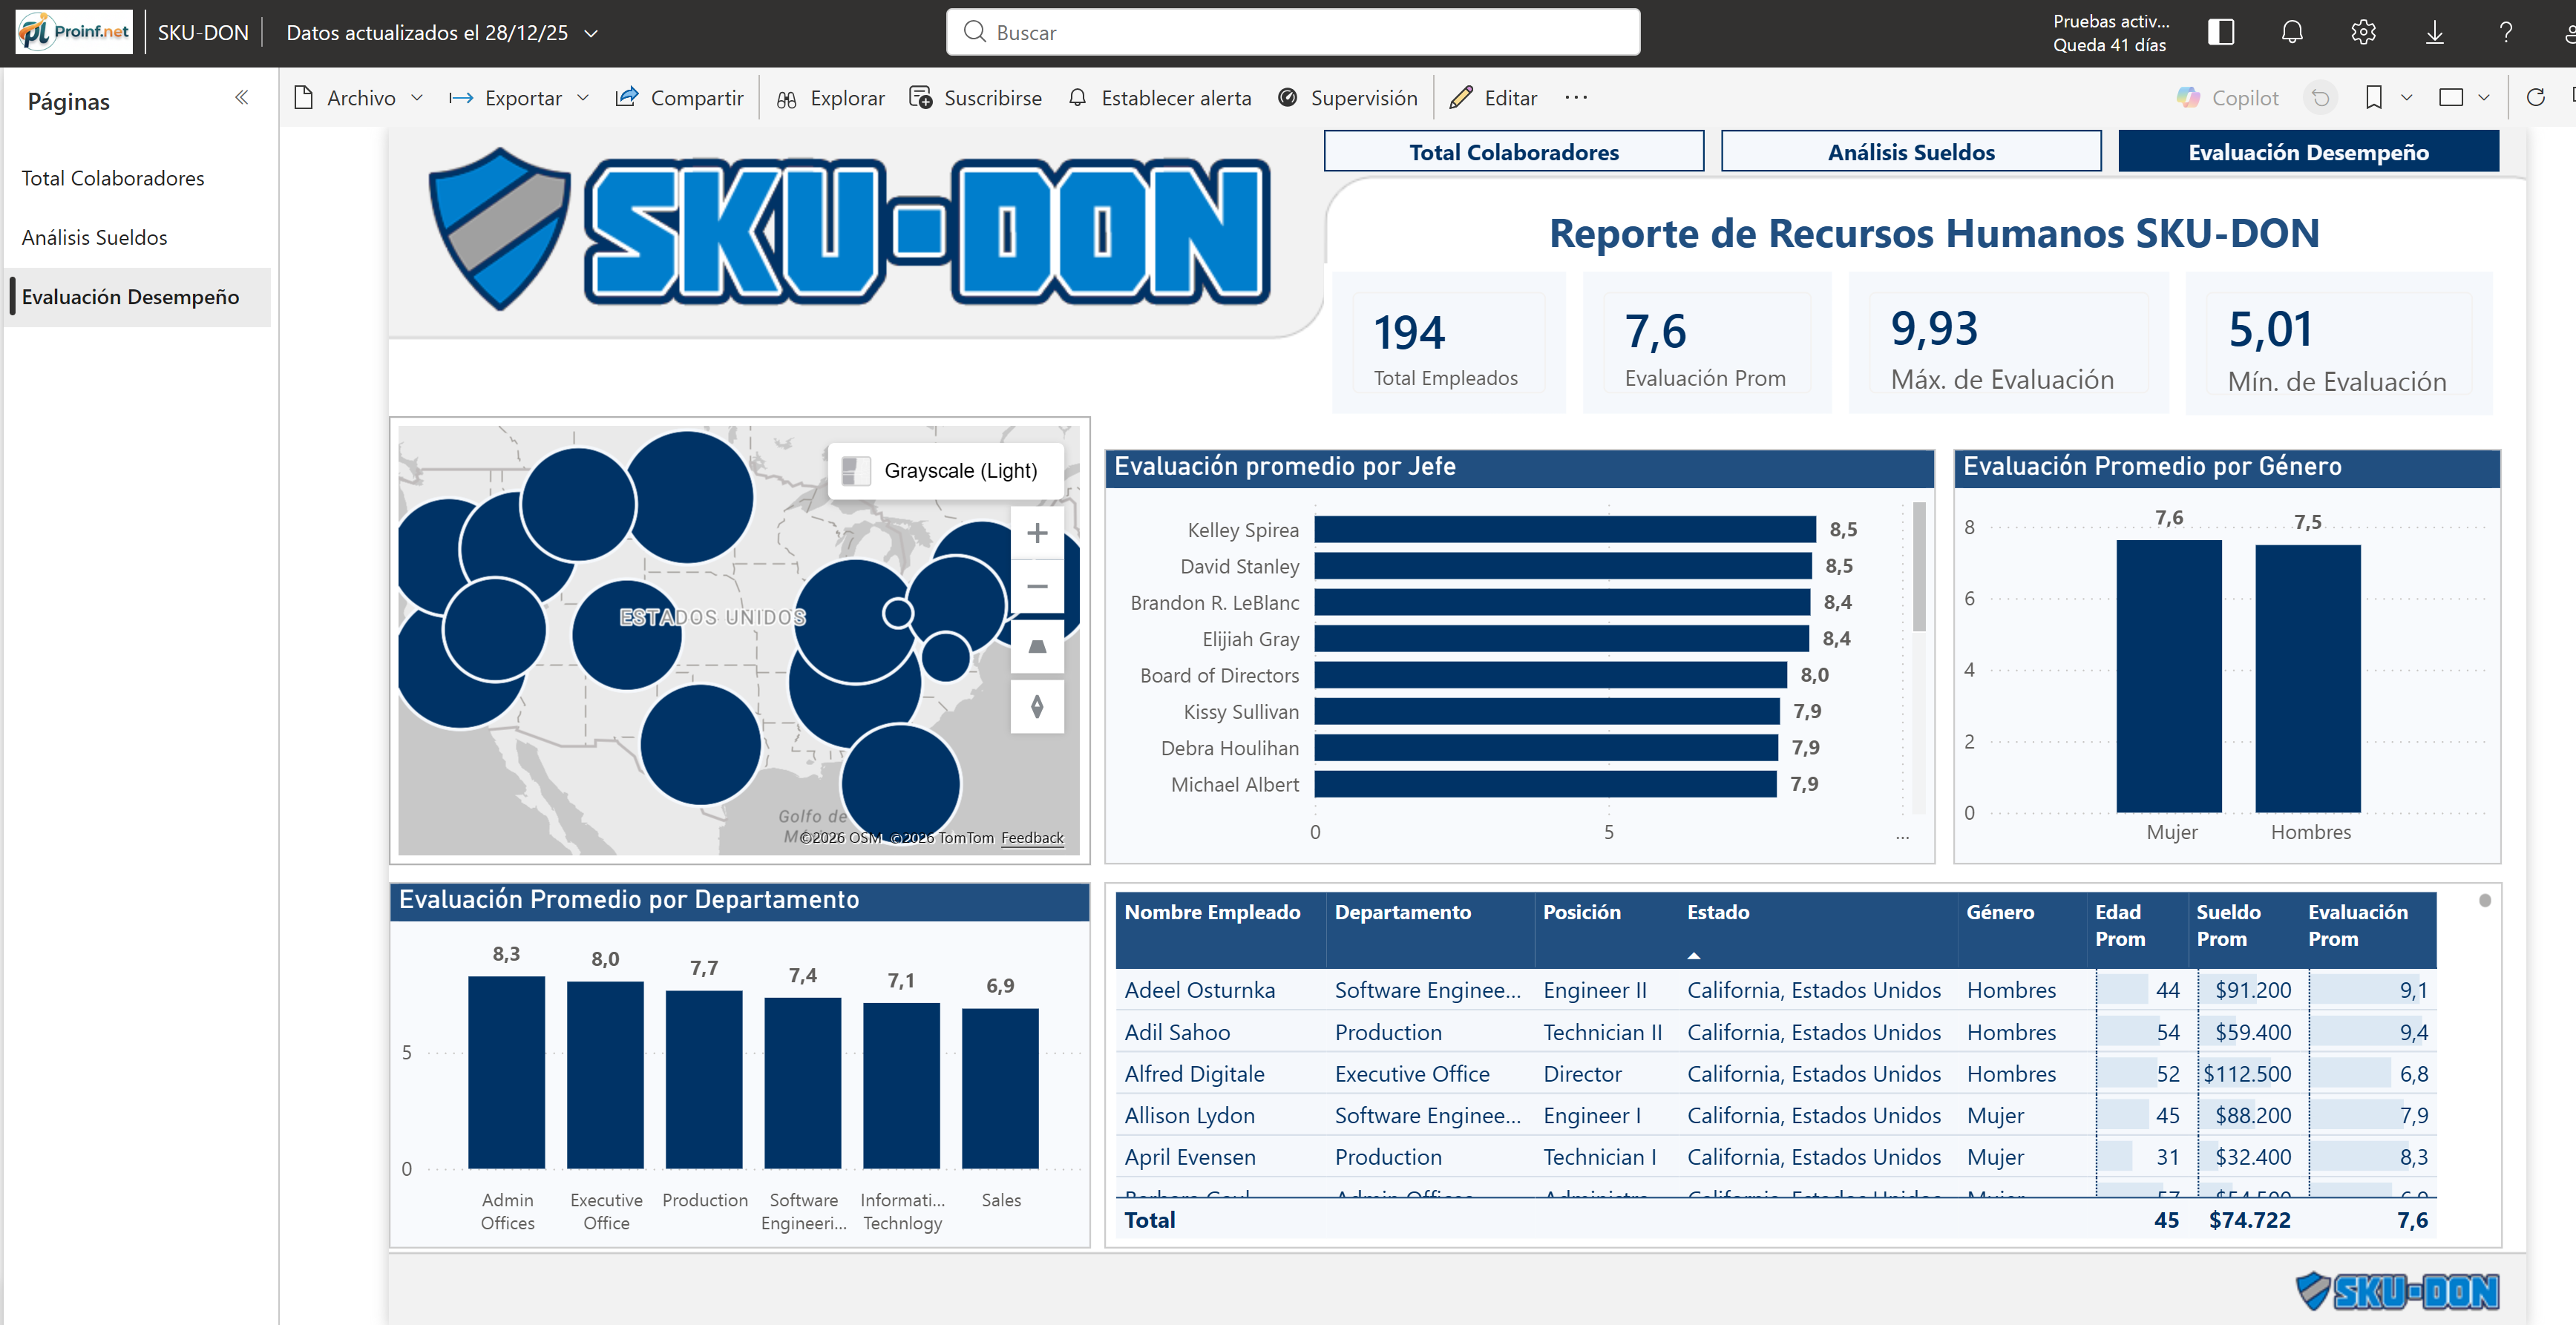The image size is (2576, 1325).
Task: Open the Archivo dropdown chevron
Action: coord(417,97)
